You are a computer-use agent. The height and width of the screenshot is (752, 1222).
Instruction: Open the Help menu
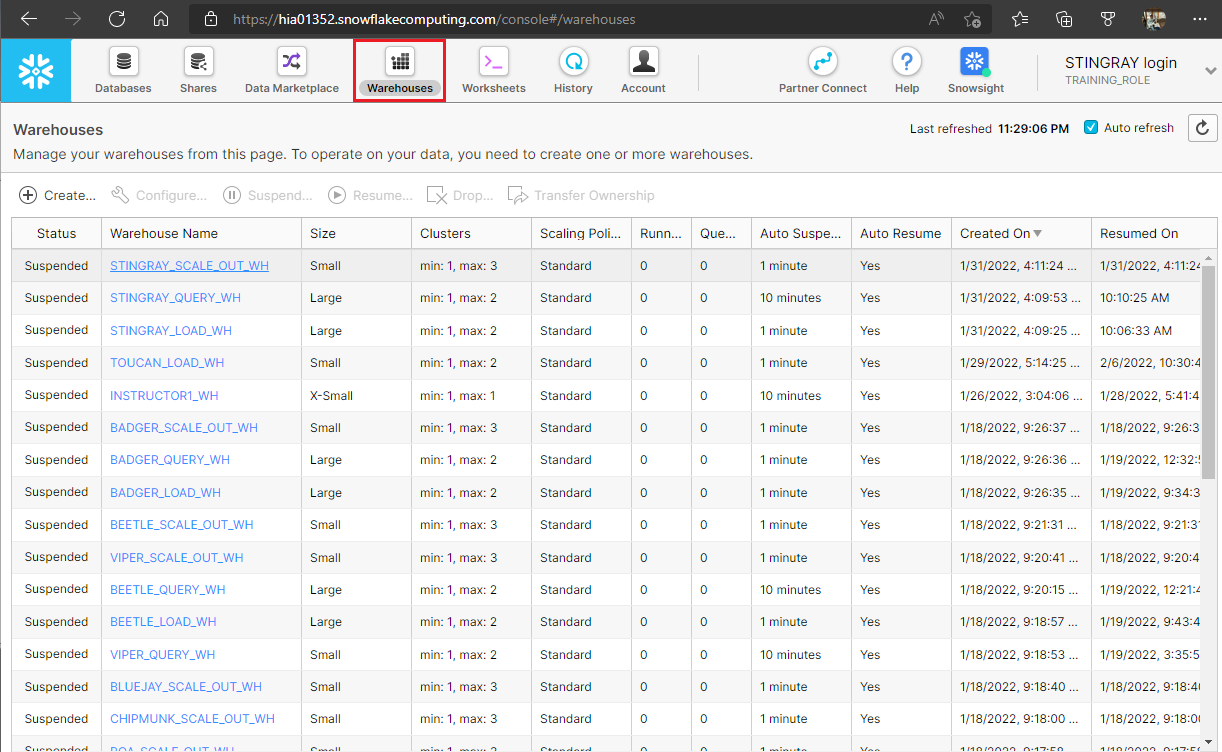(906, 72)
